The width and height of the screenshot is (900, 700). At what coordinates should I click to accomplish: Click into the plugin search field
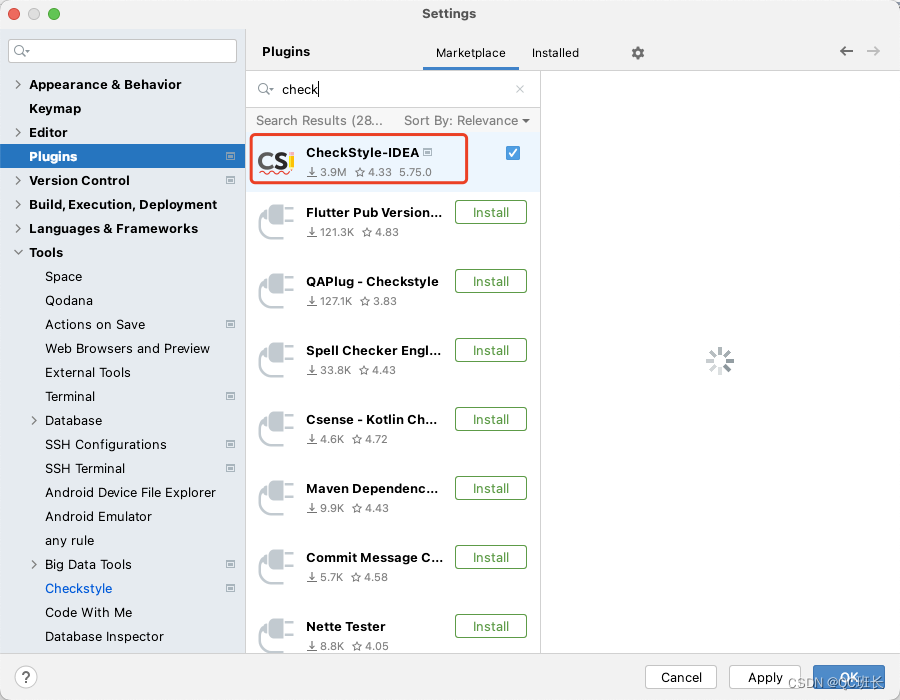[393, 89]
